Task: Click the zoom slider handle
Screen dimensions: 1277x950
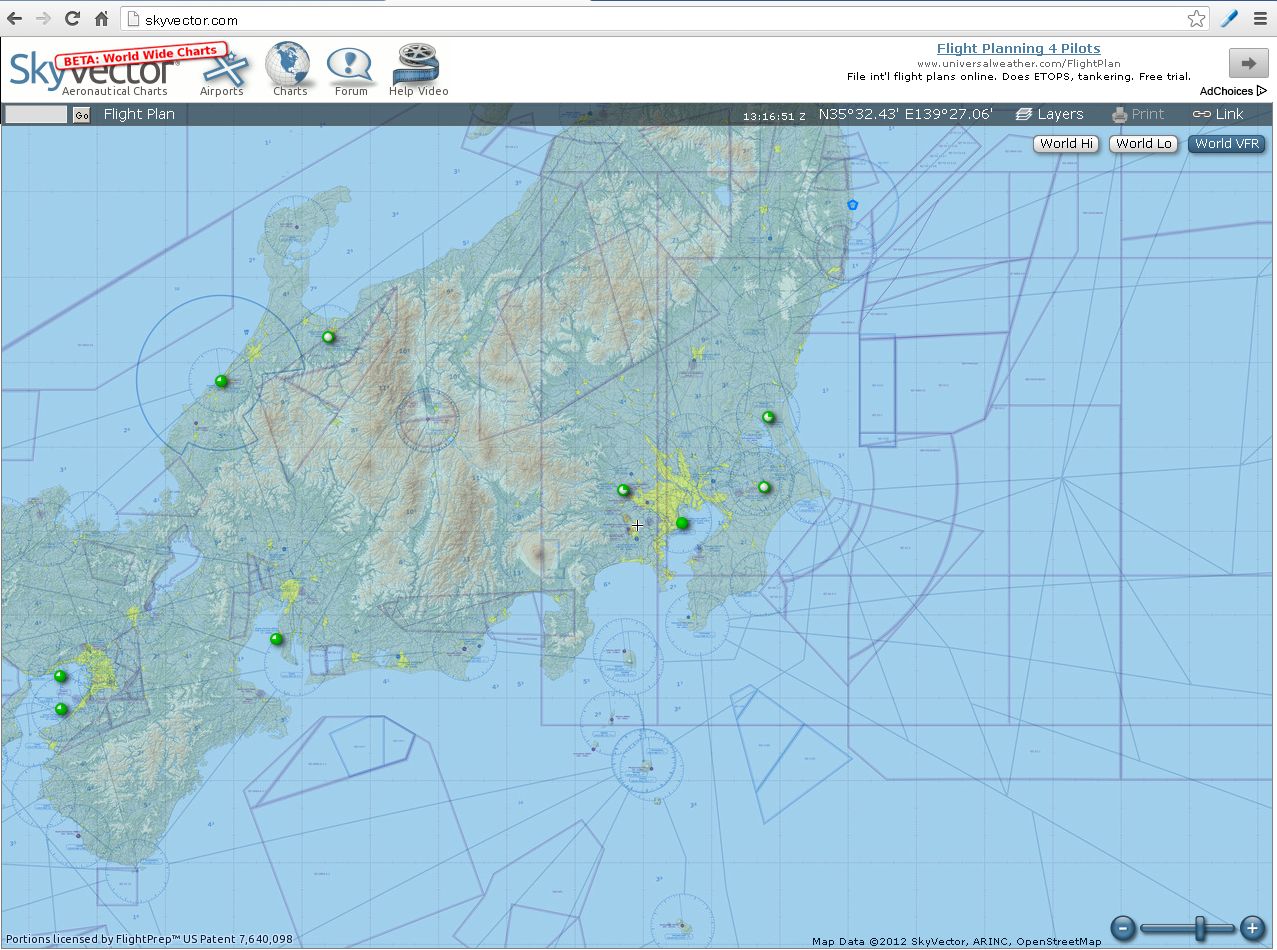Action: pyautogui.click(x=1199, y=928)
